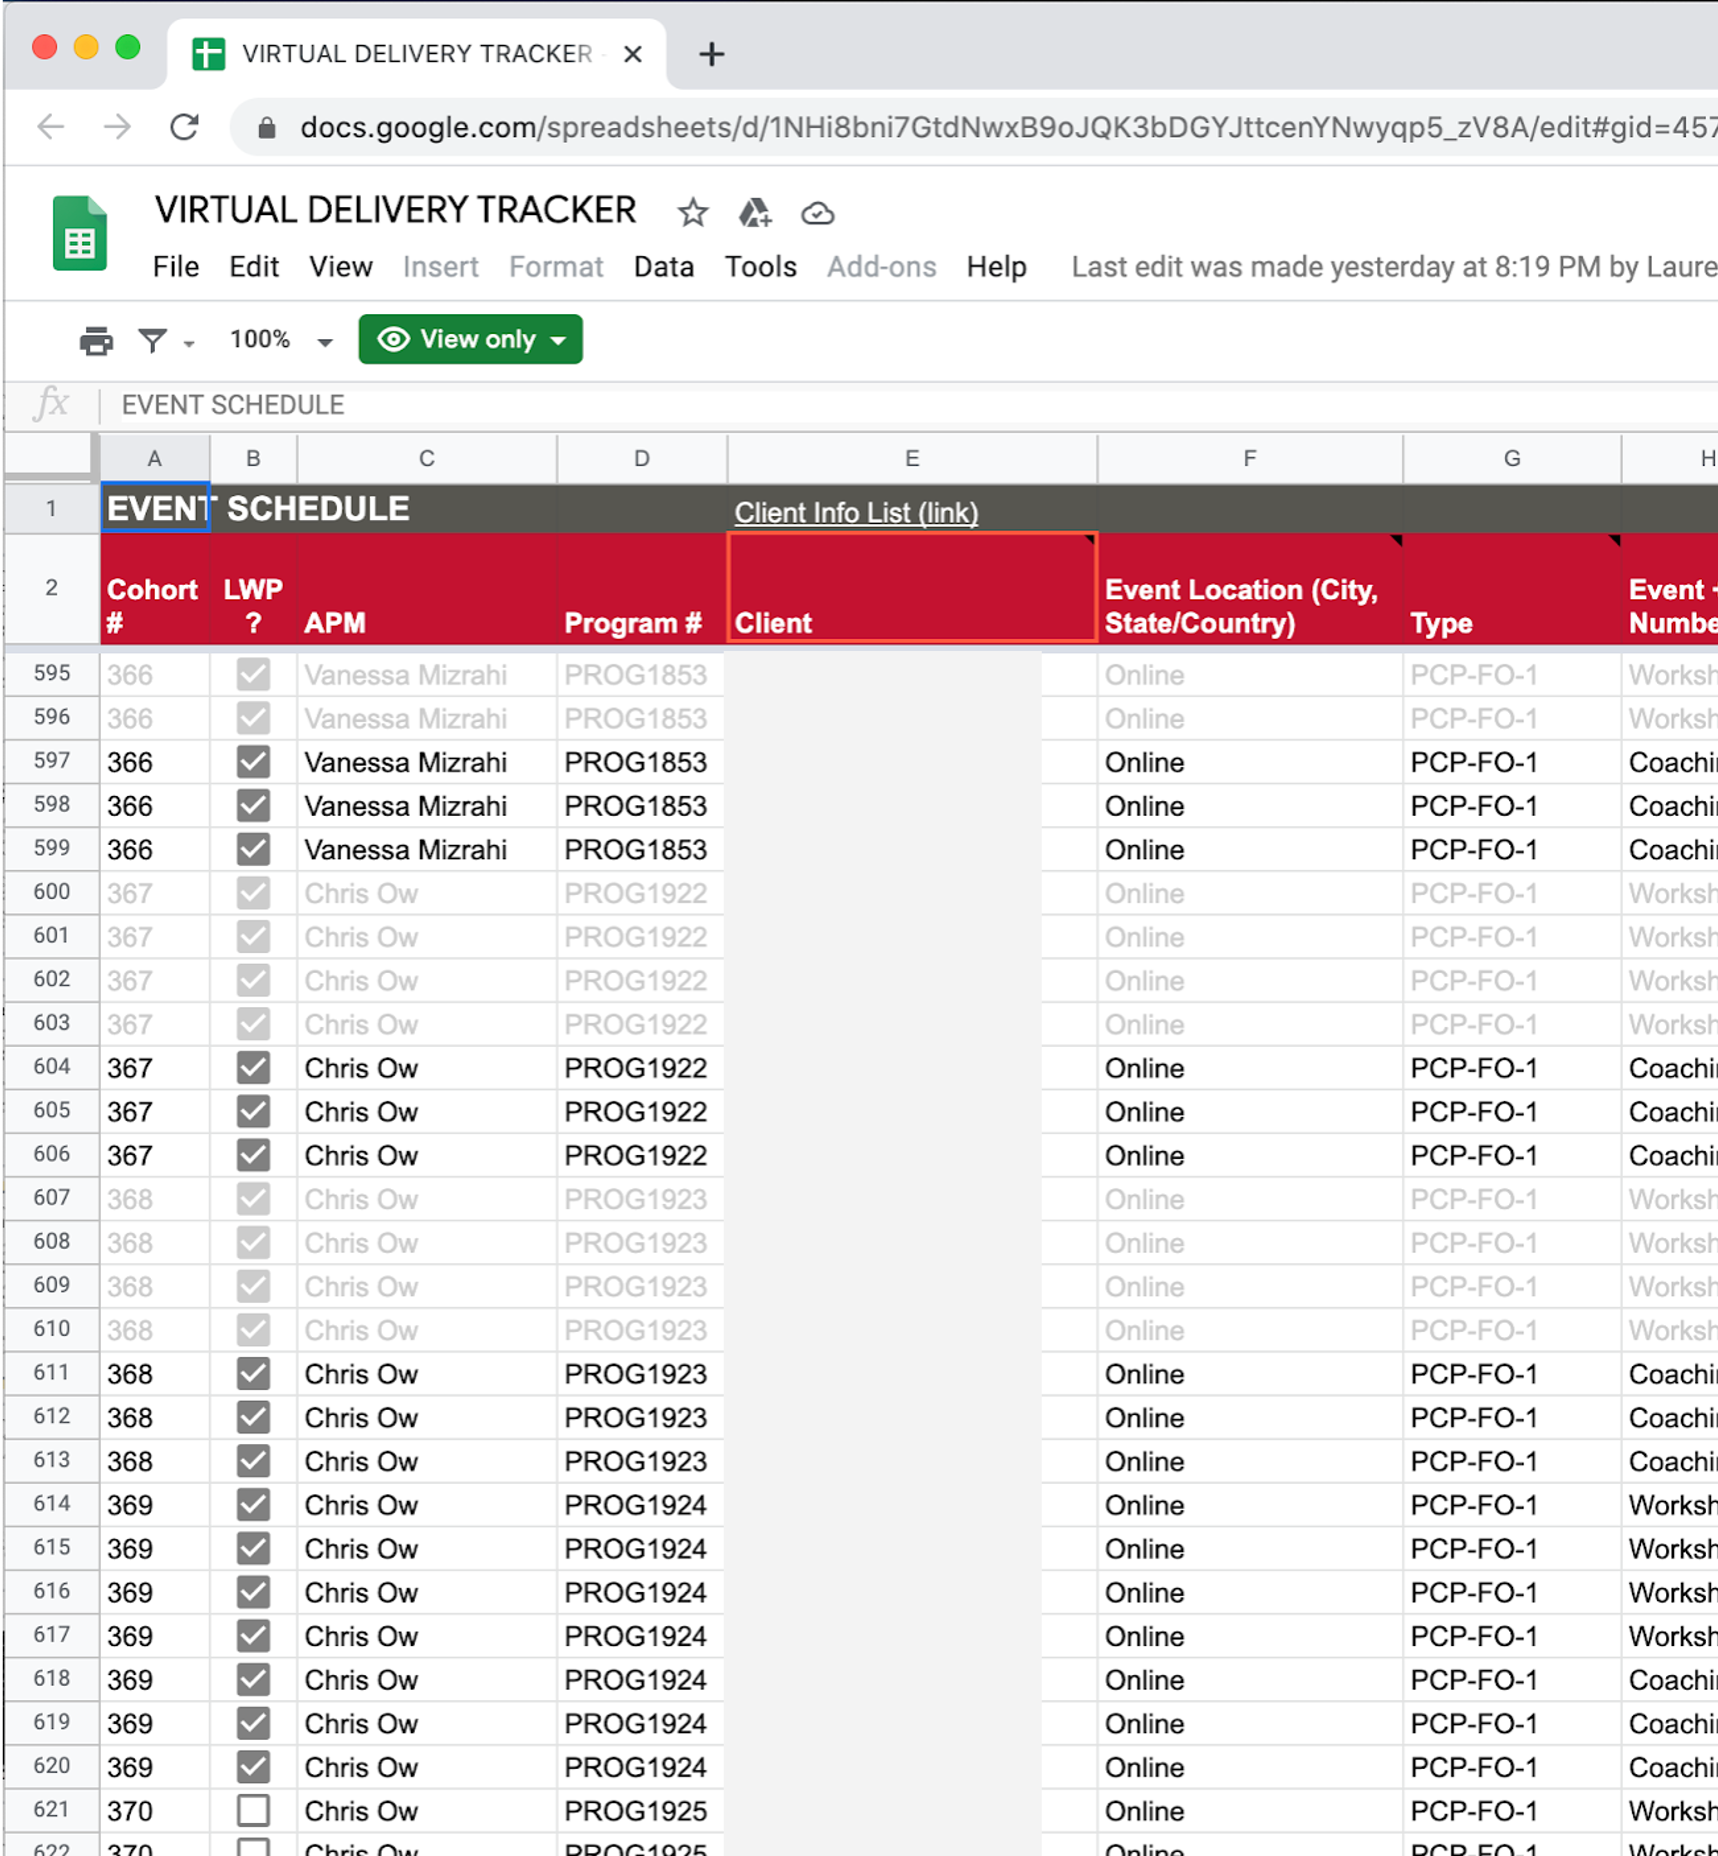
Task: Open the Google Sheets home icon
Action: coord(80,234)
